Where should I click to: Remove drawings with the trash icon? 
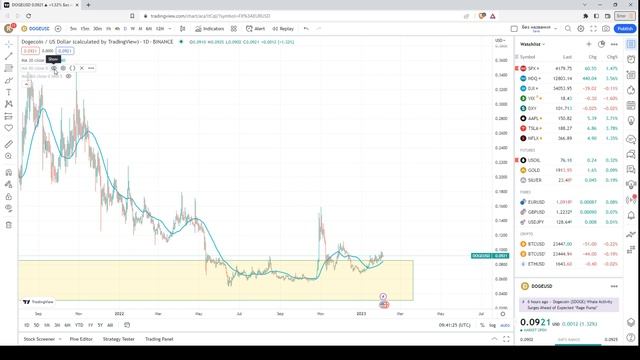(9, 225)
